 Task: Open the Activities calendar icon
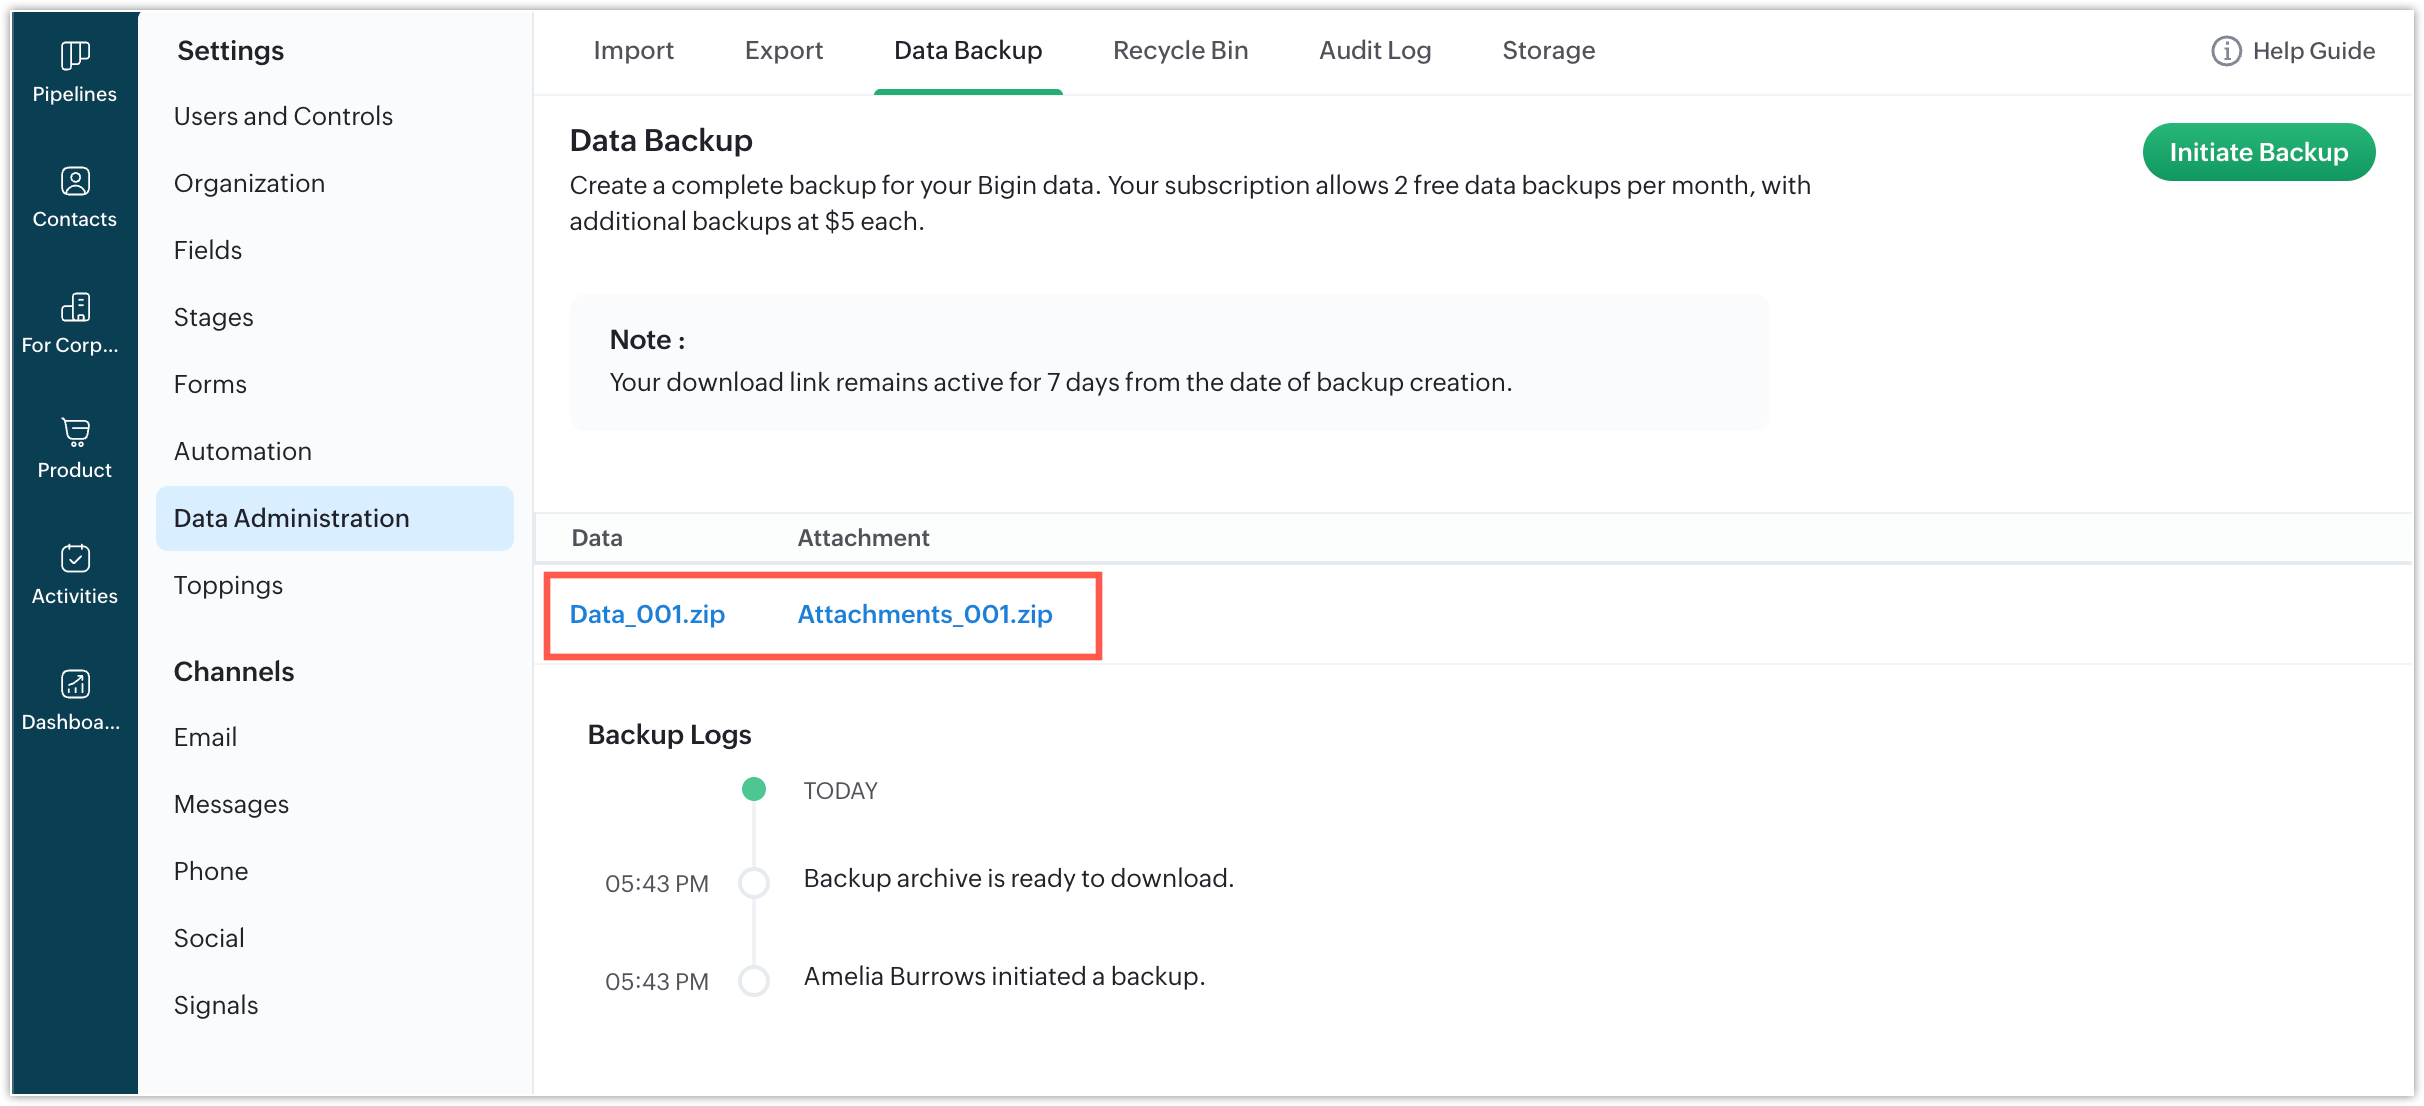(75, 558)
